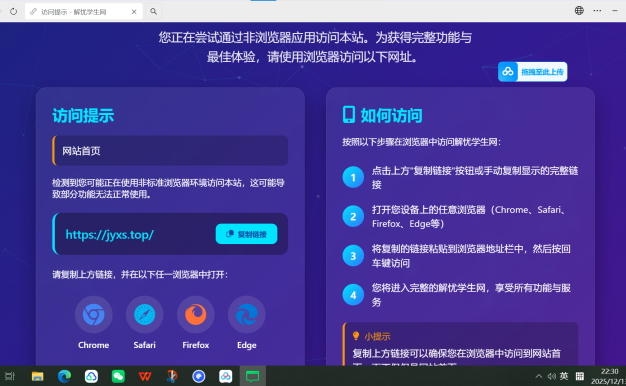Open Task View on the taskbar

[x=10, y=376]
